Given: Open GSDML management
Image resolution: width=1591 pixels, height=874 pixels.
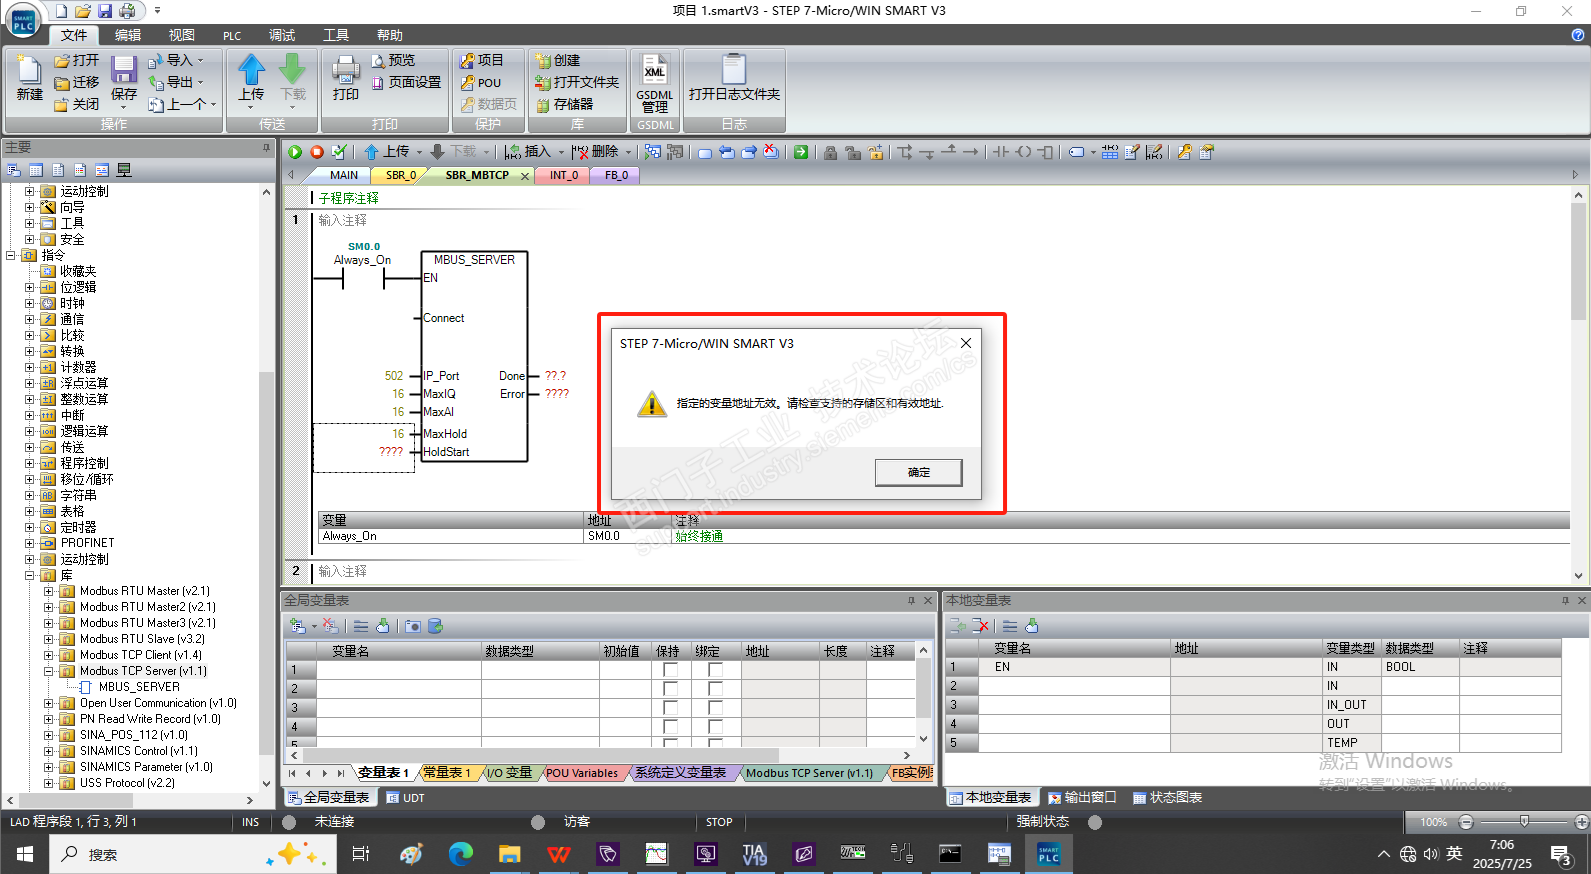Looking at the screenshot, I should coord(655,84).
